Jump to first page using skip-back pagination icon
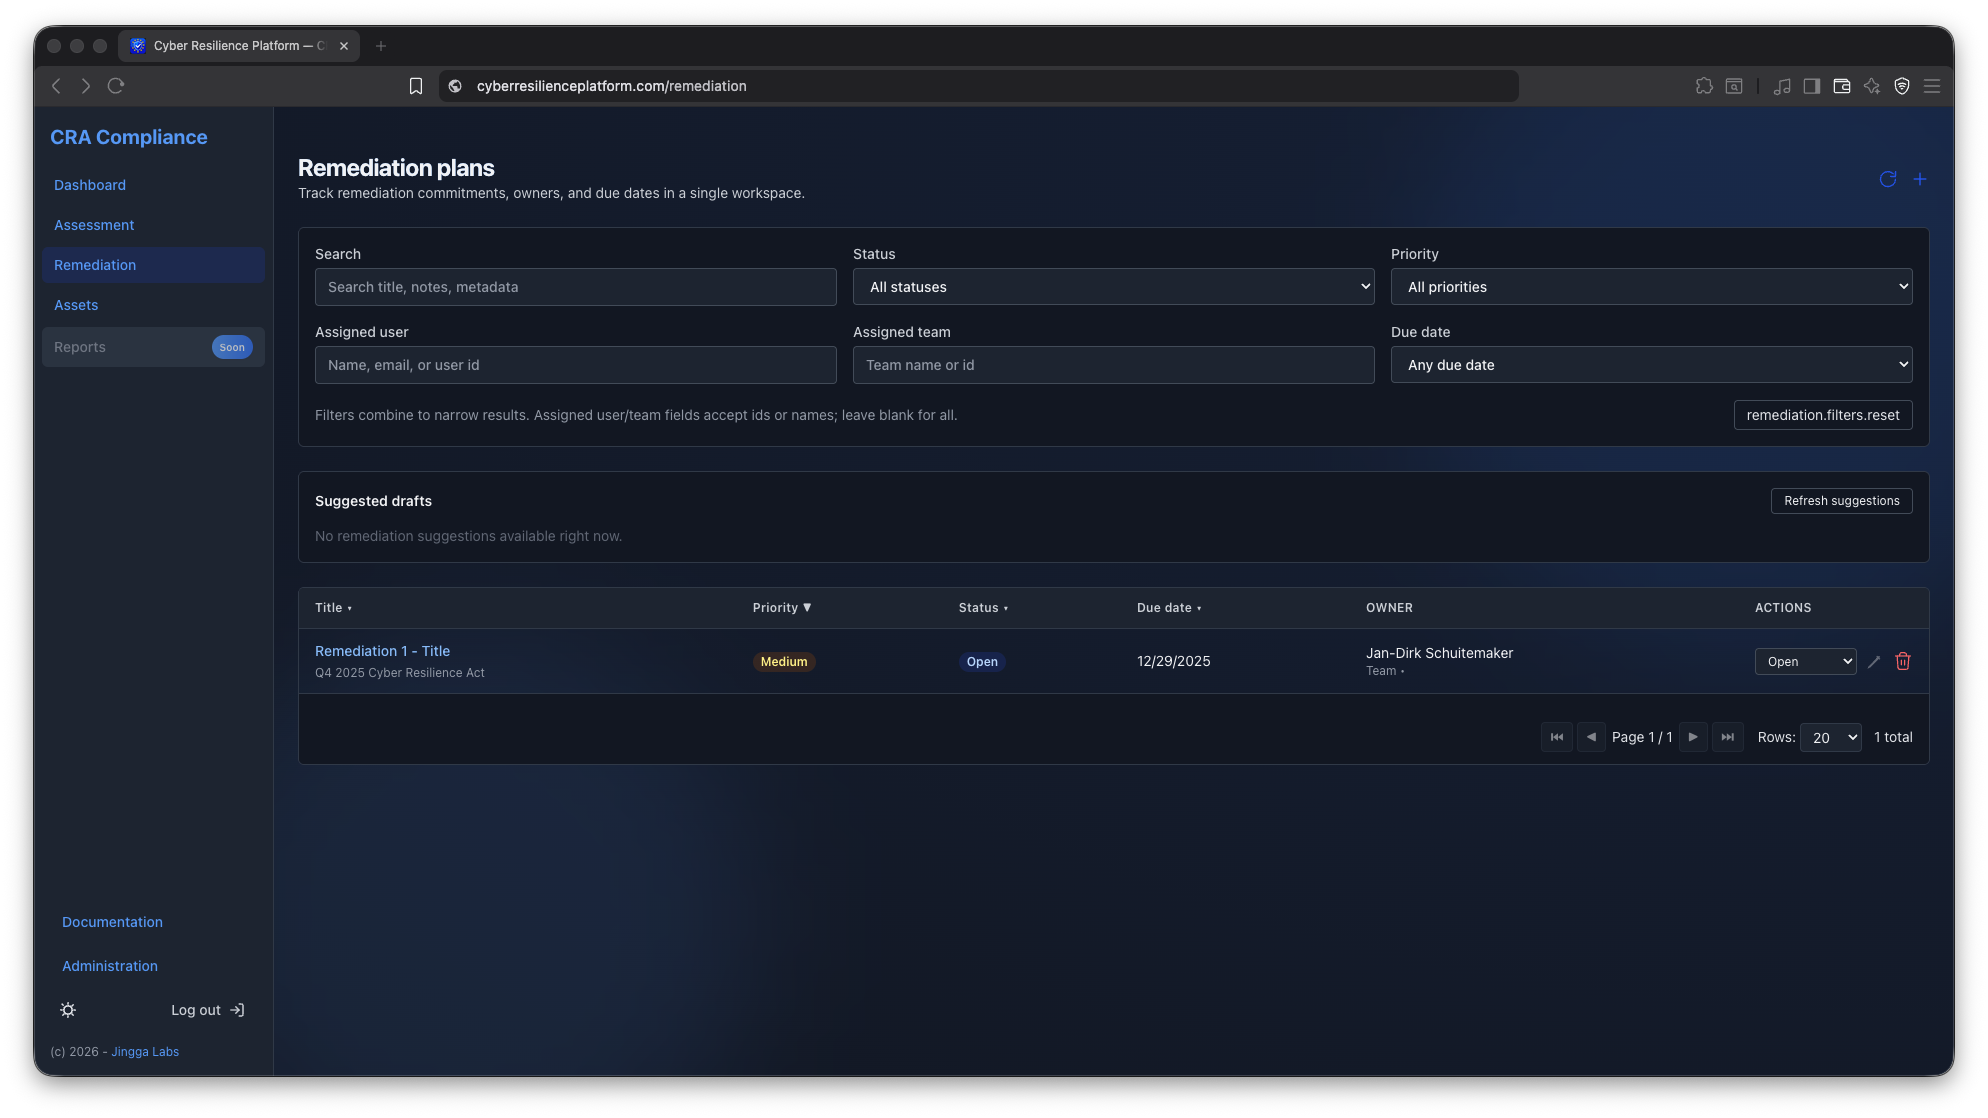Screen dimensions: 1988x1118 (x=1556, y=737)
